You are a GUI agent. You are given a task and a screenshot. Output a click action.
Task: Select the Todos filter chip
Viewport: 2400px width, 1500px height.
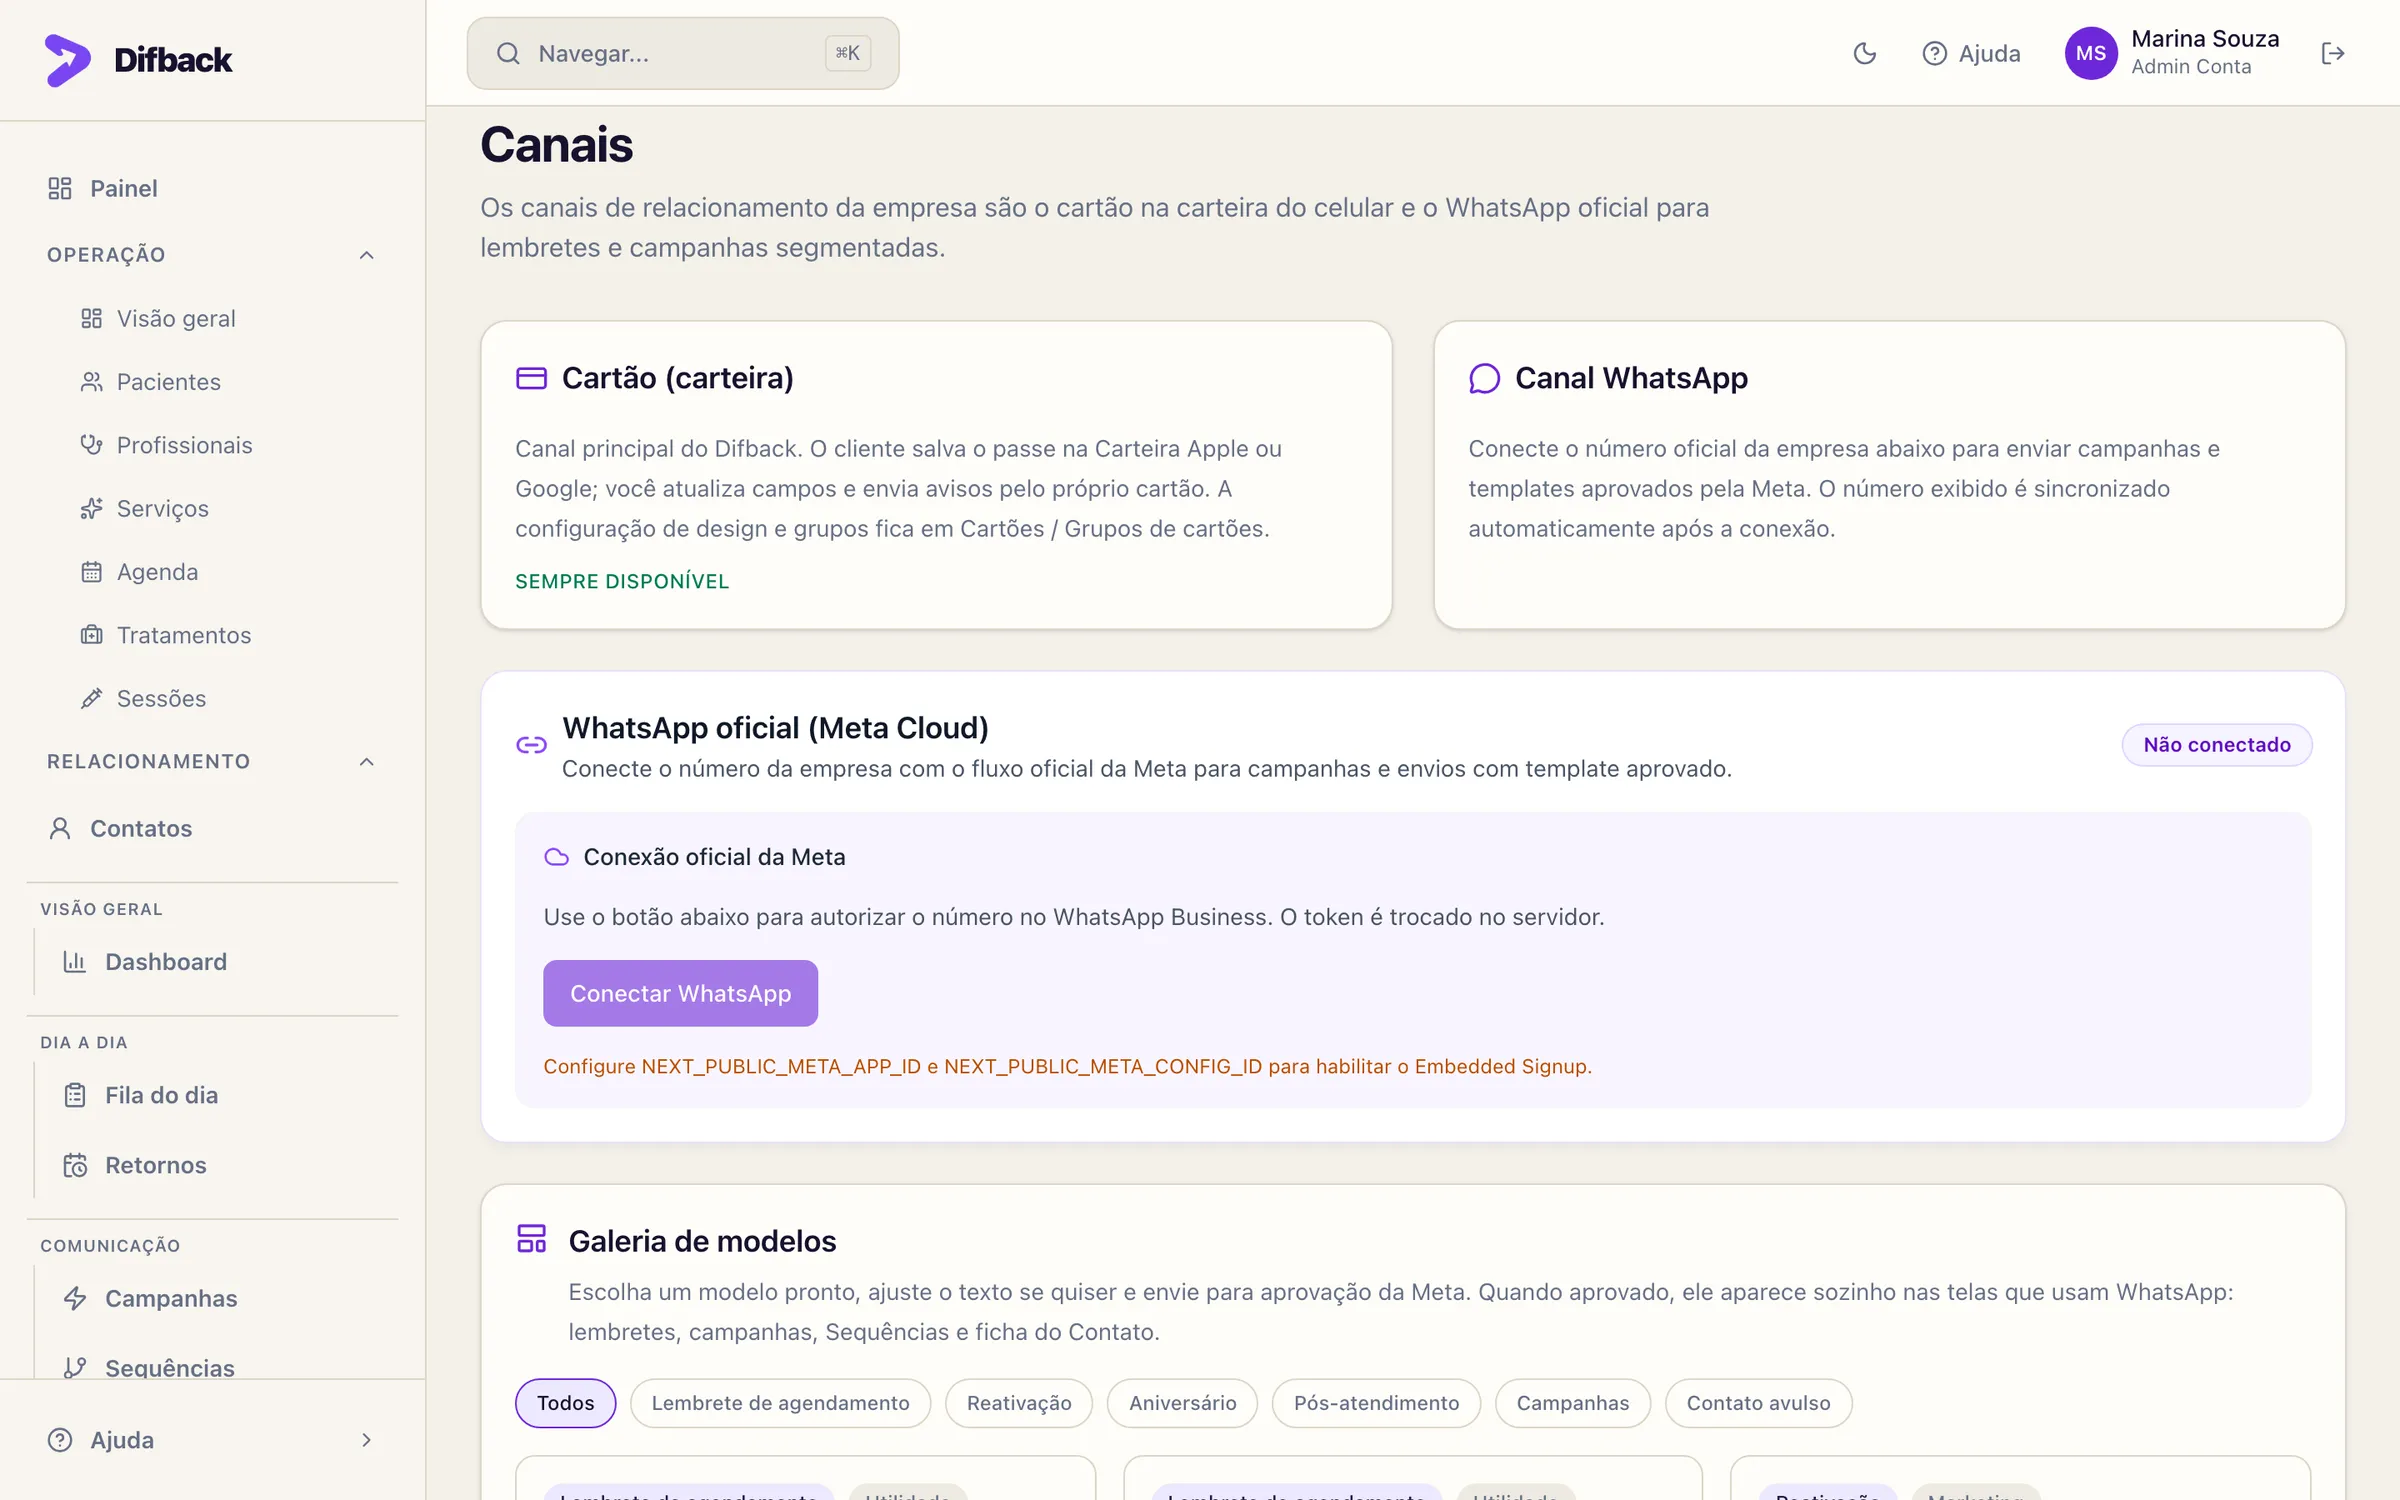point(565,1403)
